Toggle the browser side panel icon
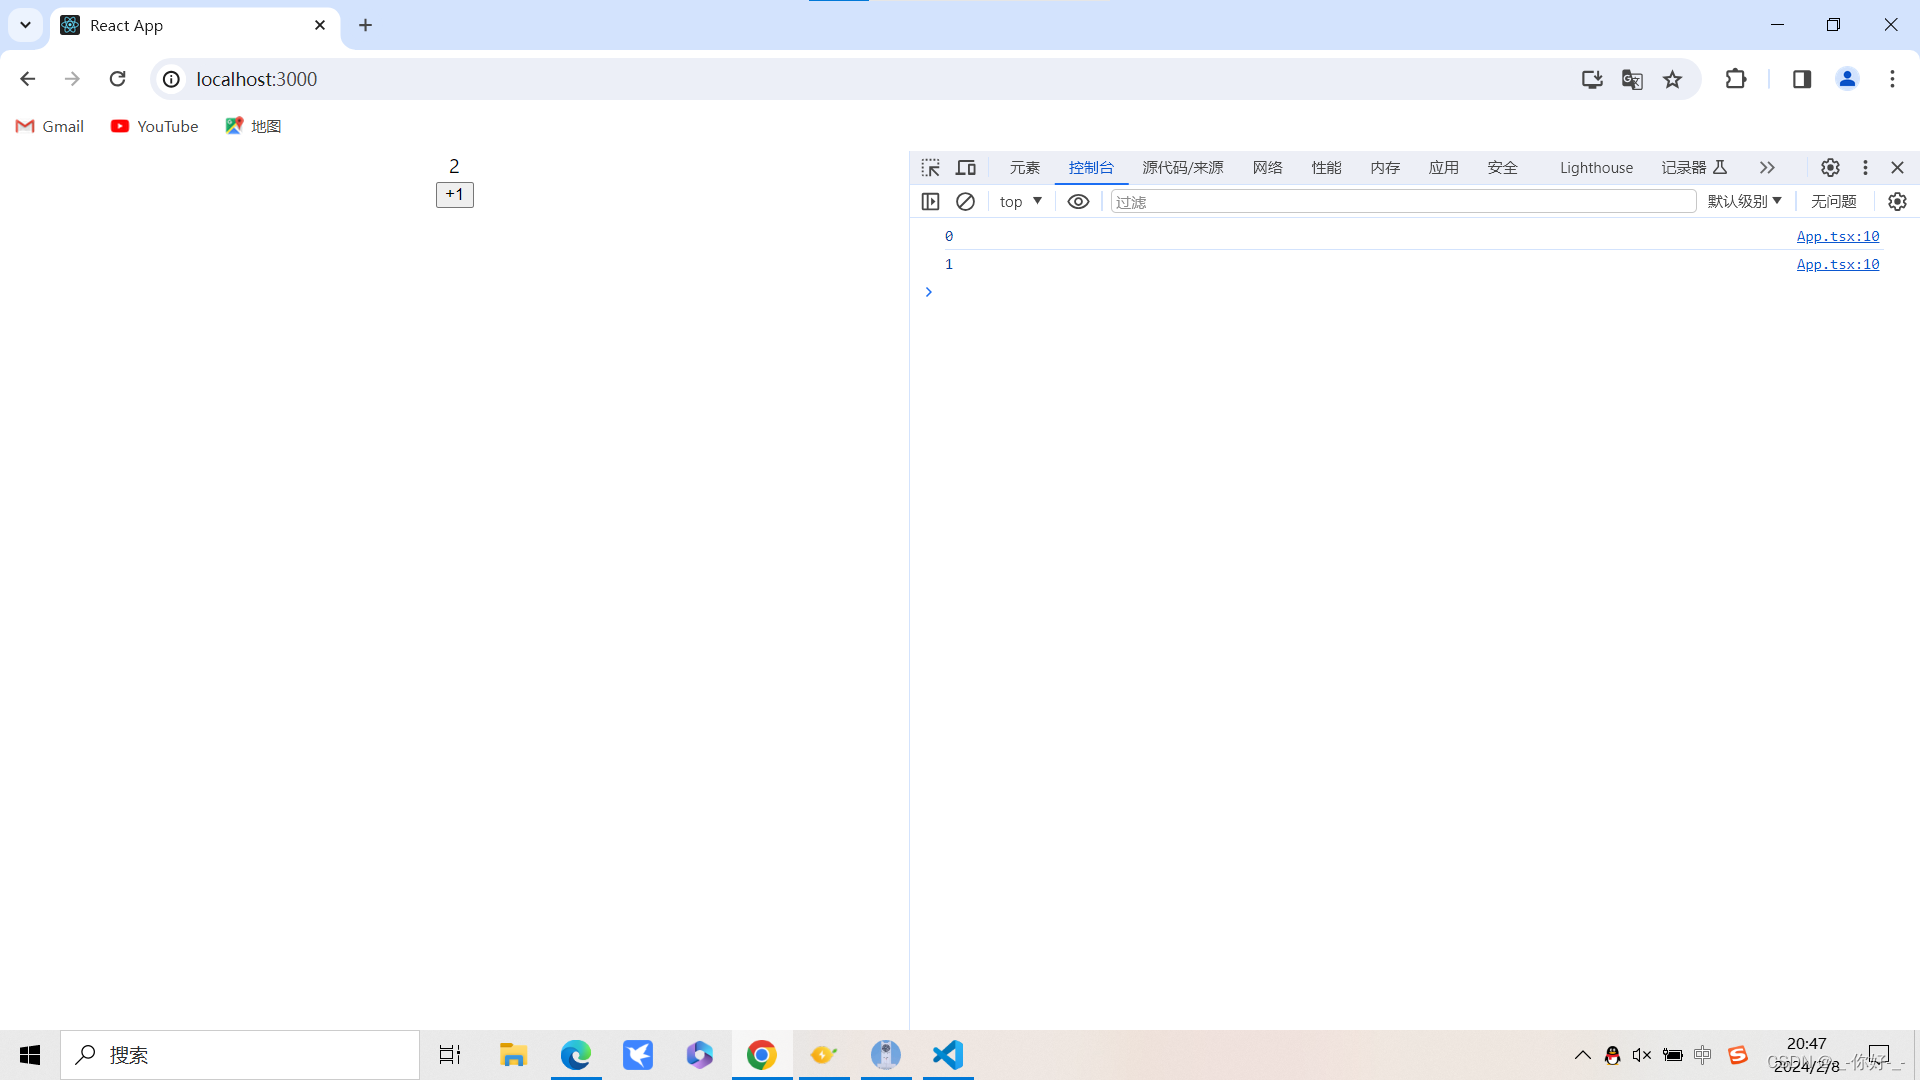The height and width of the screenshot is (1080, 1920). 1802,79
